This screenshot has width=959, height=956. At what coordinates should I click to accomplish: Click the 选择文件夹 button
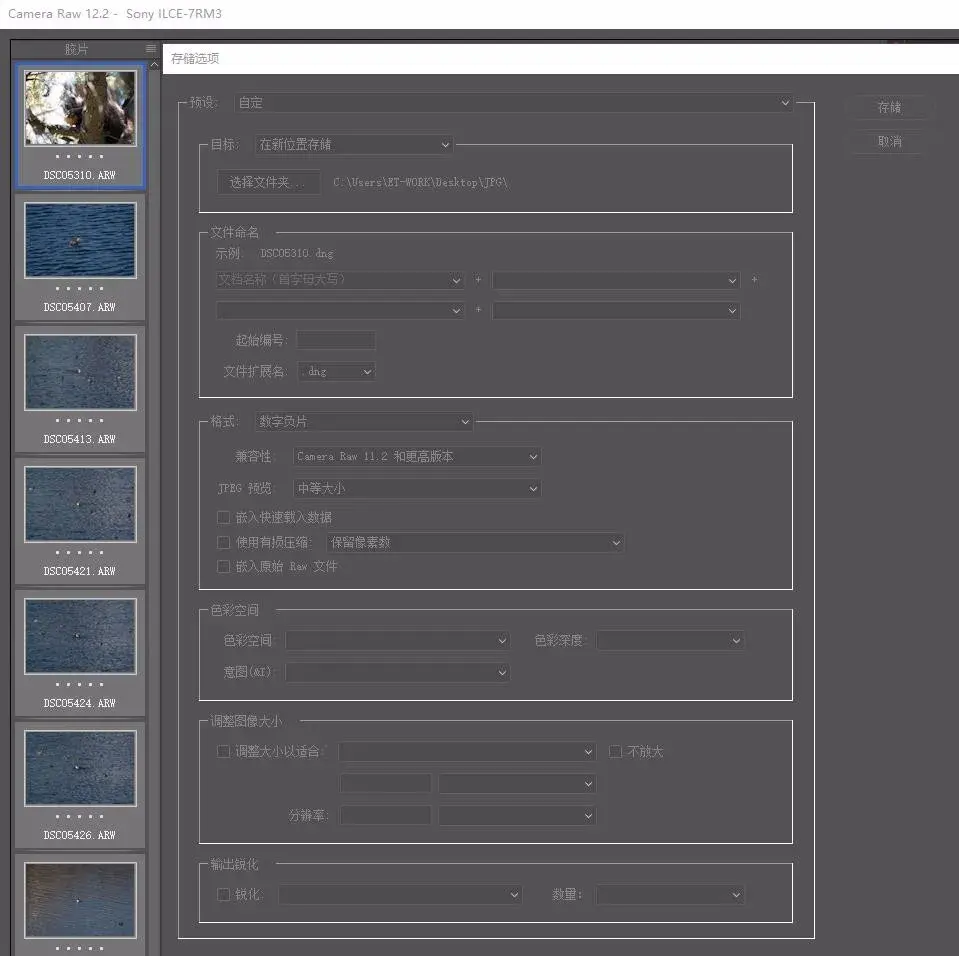[268, 182]
